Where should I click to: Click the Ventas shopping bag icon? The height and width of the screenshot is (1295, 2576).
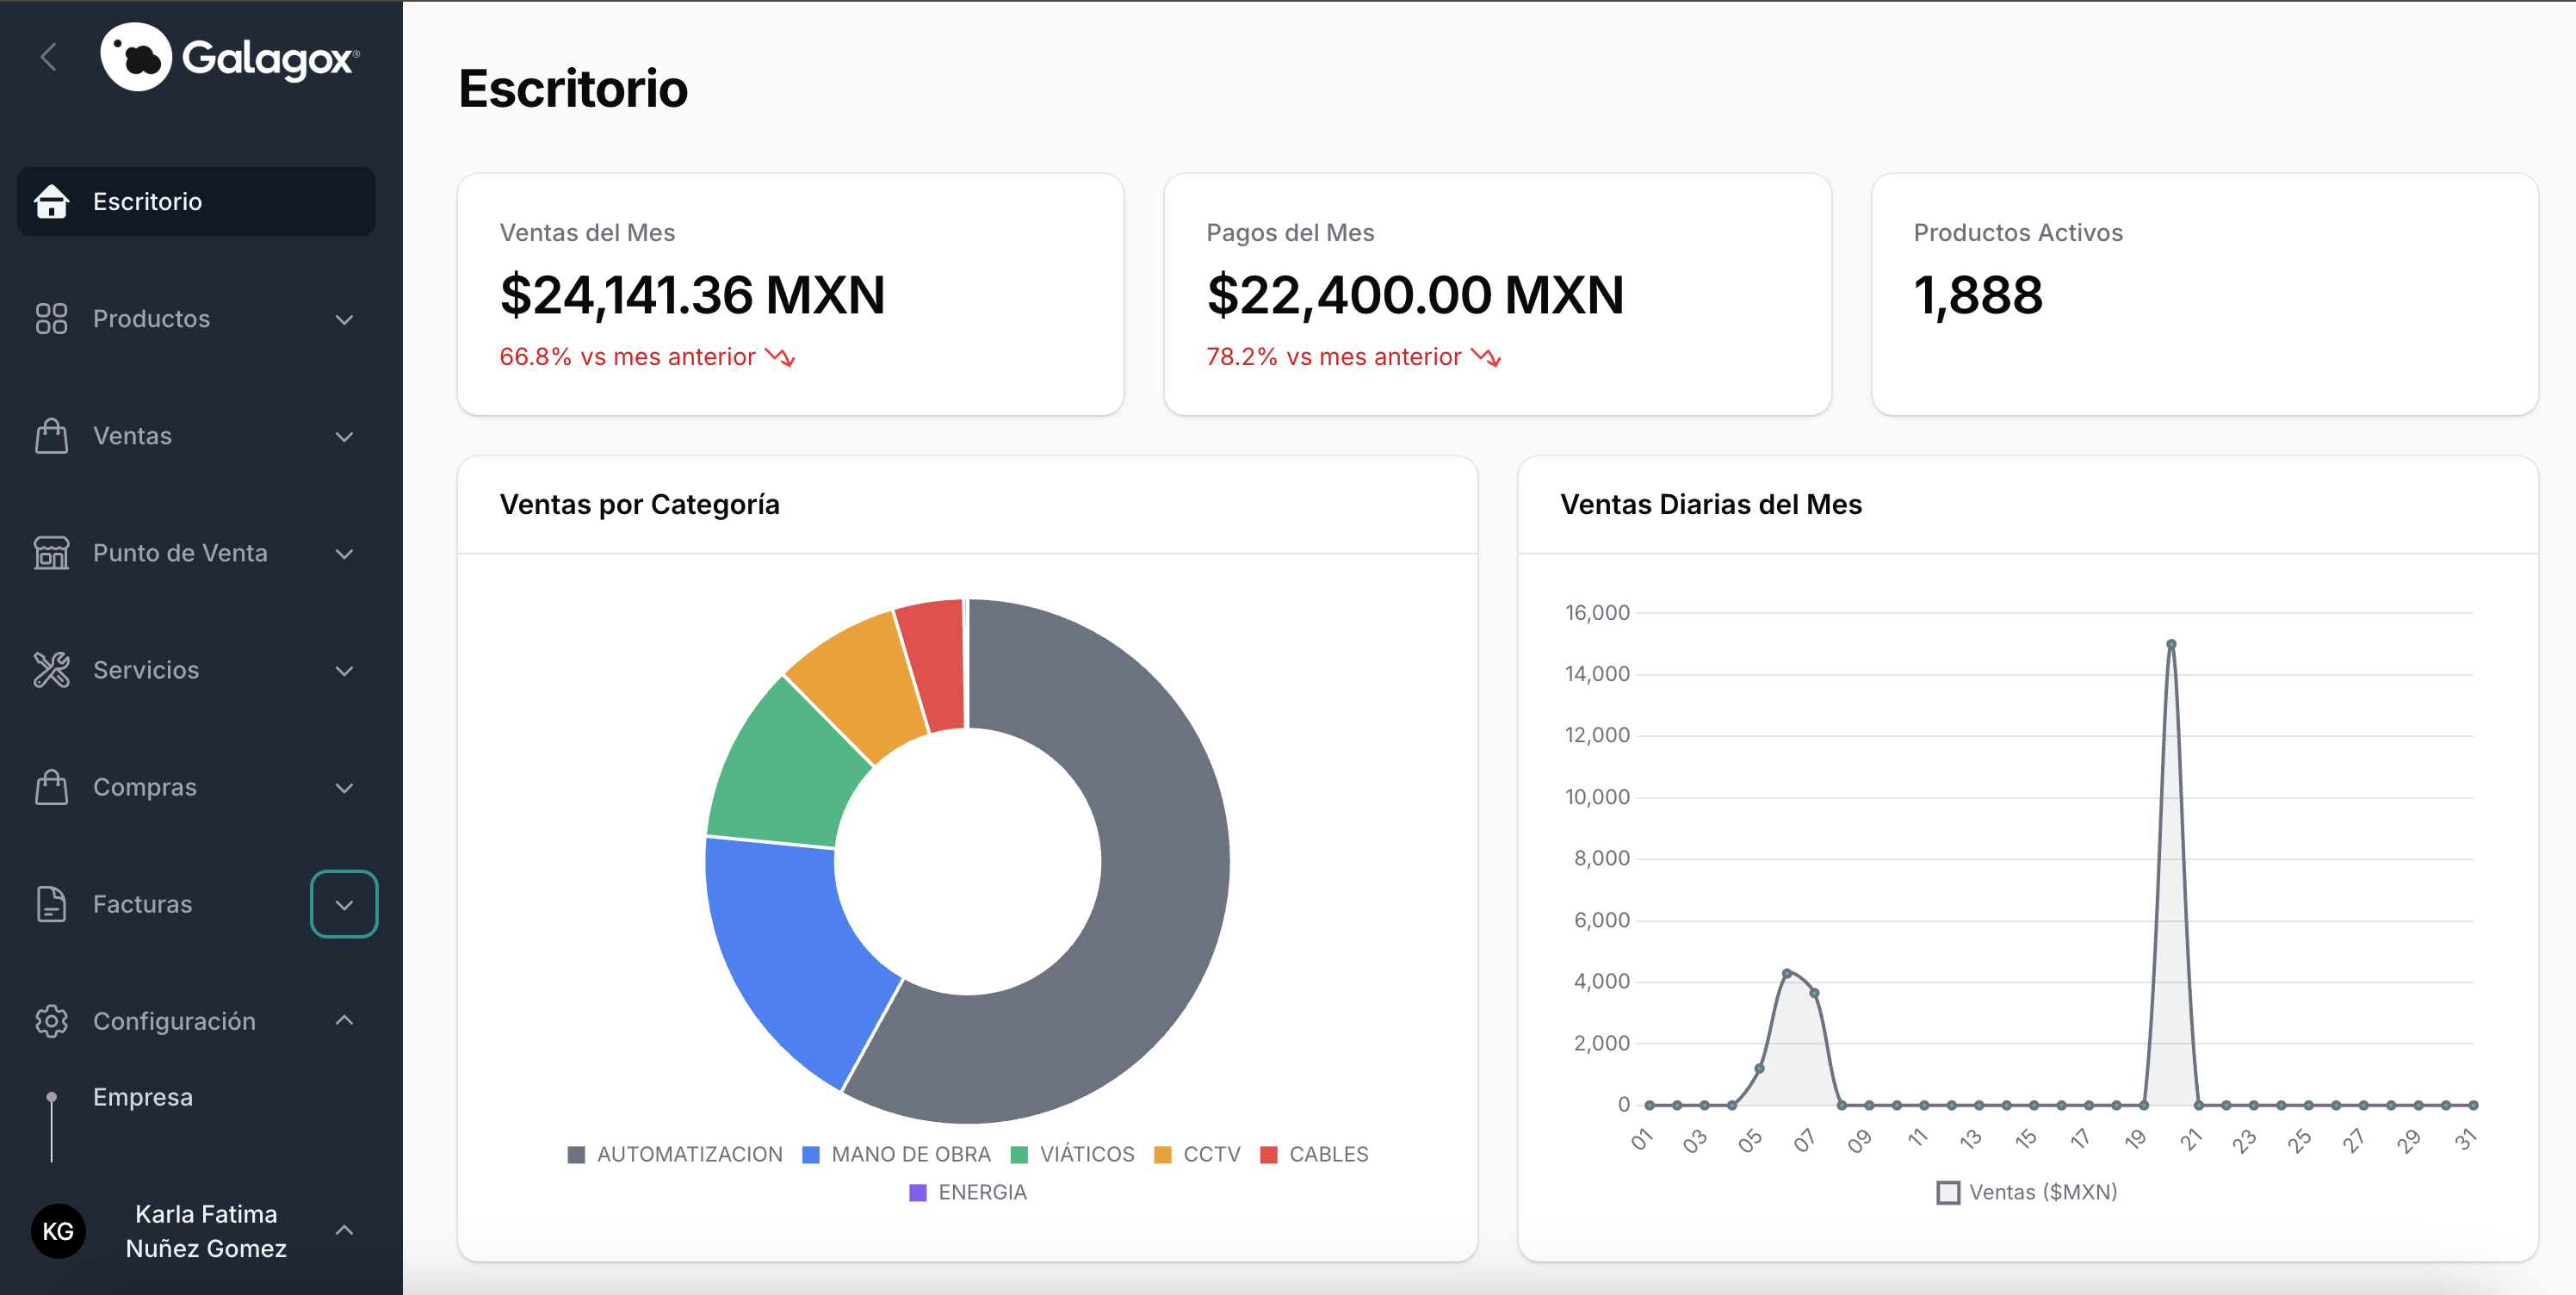click(51, 436)
